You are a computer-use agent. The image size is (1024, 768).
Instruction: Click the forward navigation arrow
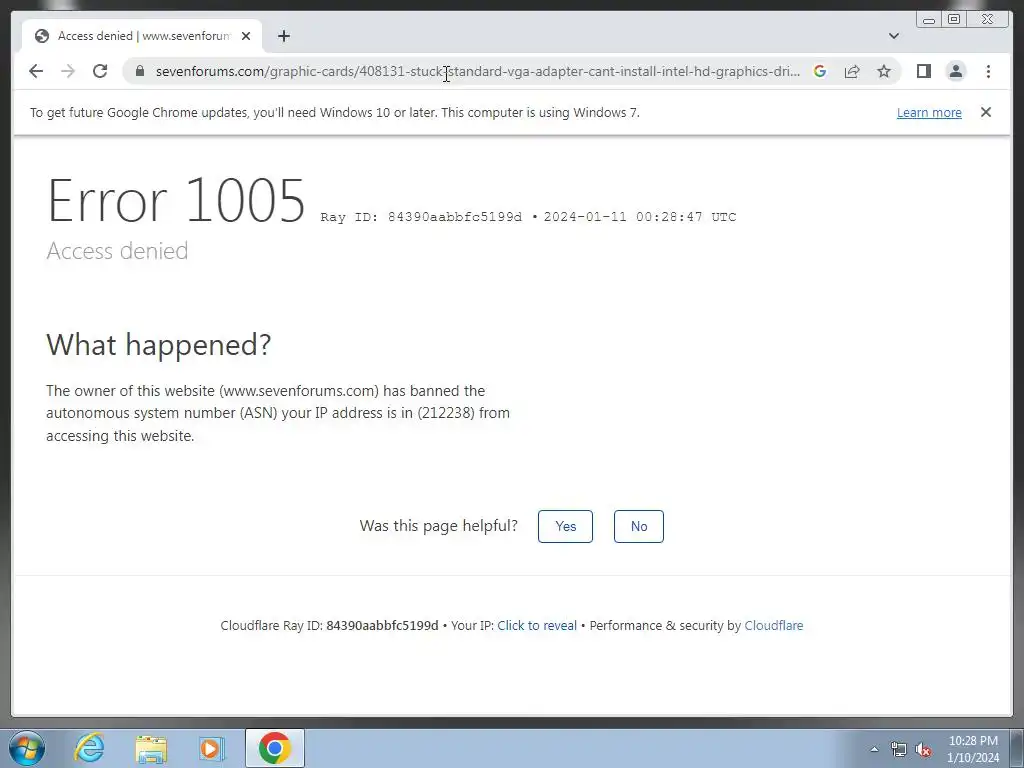point(68,71)
